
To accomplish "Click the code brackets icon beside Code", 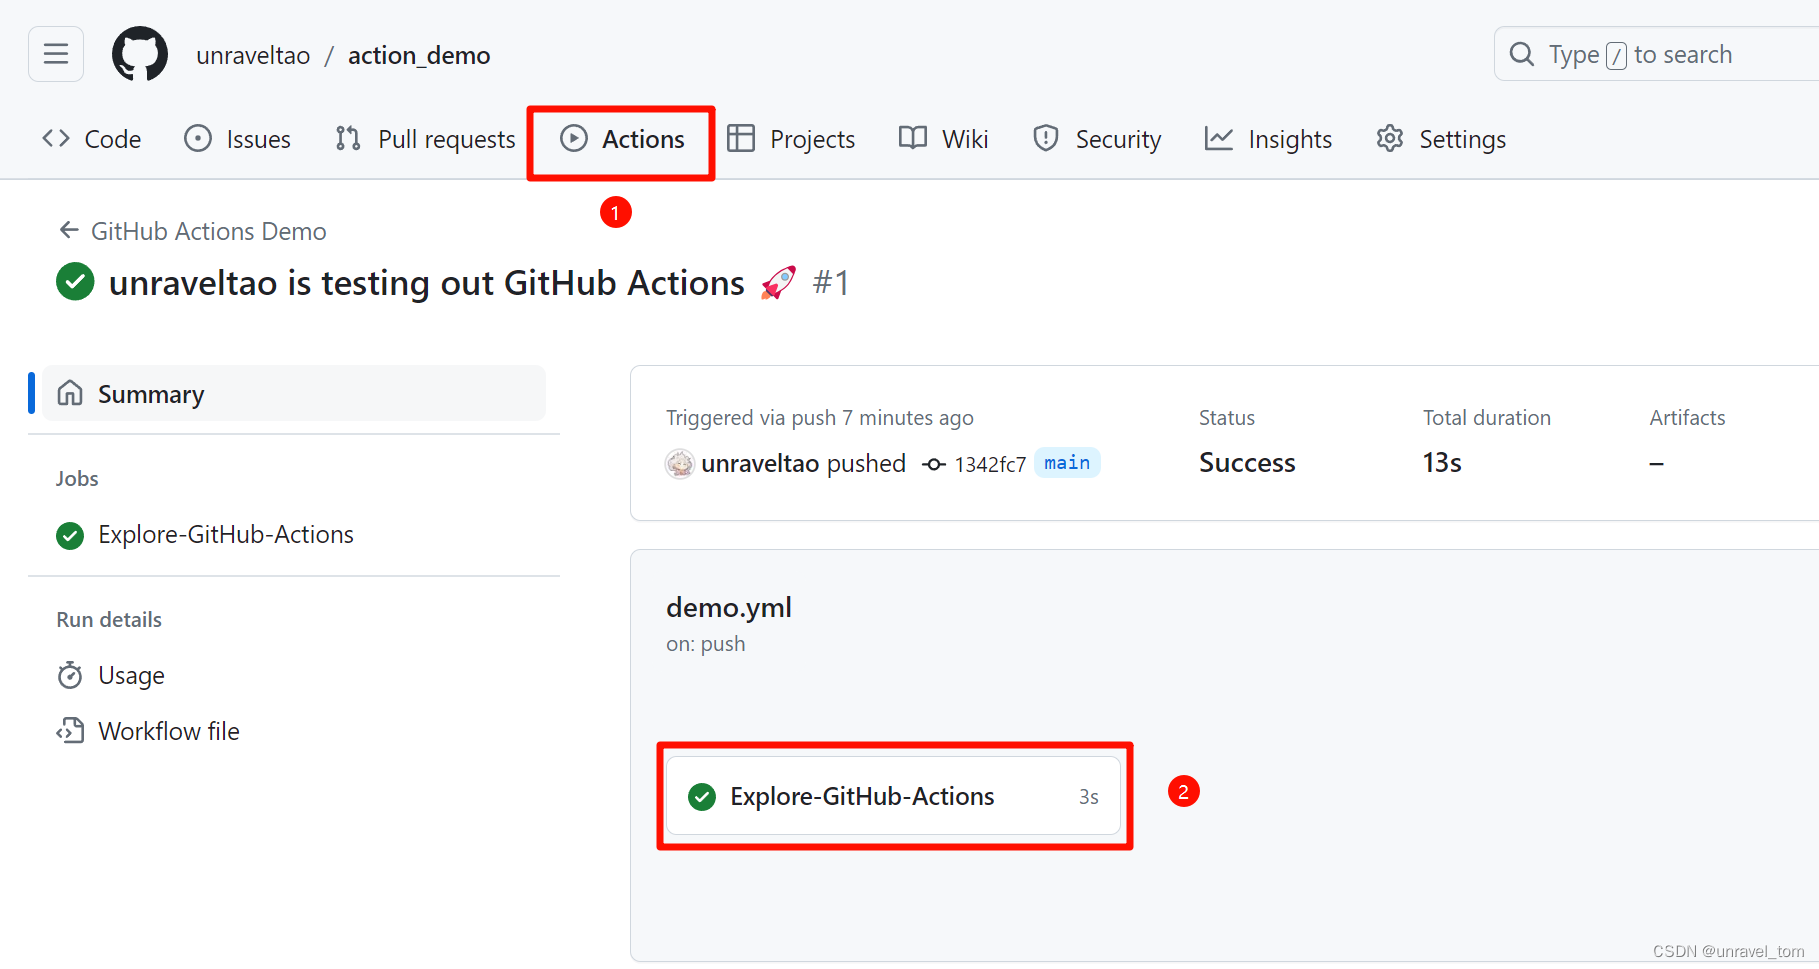I will (x=56, y=138).
